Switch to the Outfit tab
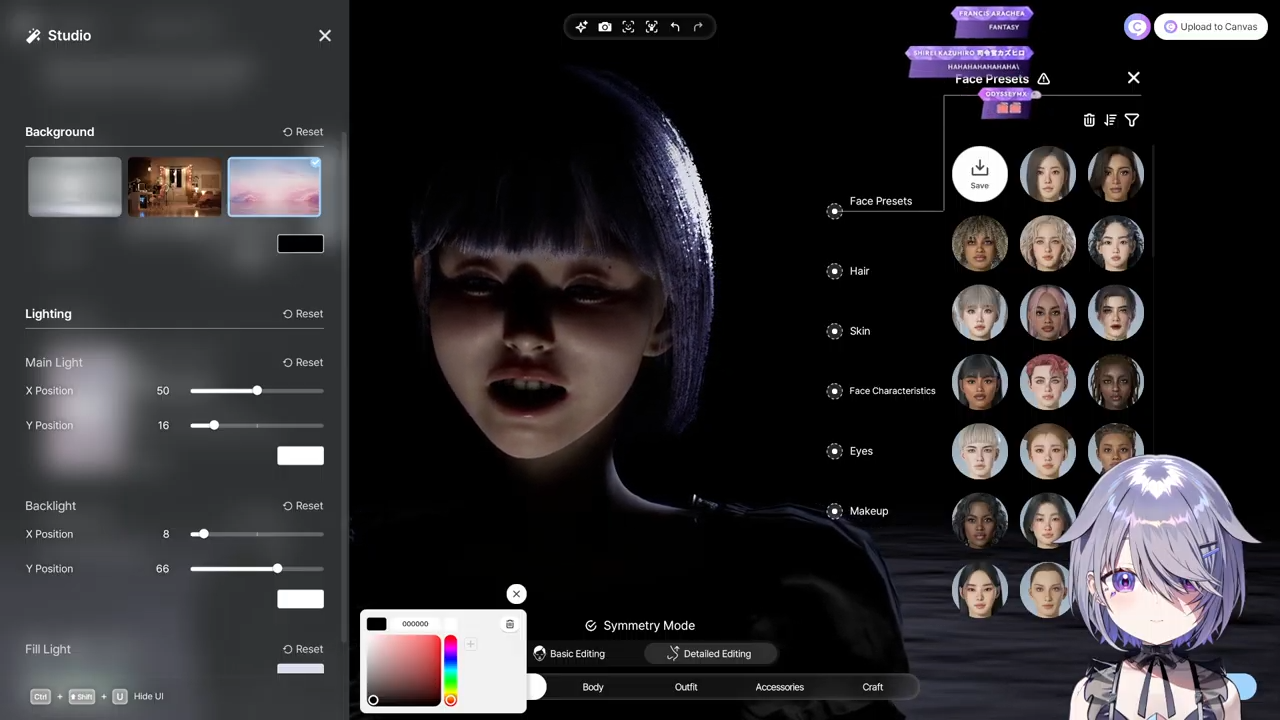Viewport: 1280px width, 720px height. tap(686, 687)
